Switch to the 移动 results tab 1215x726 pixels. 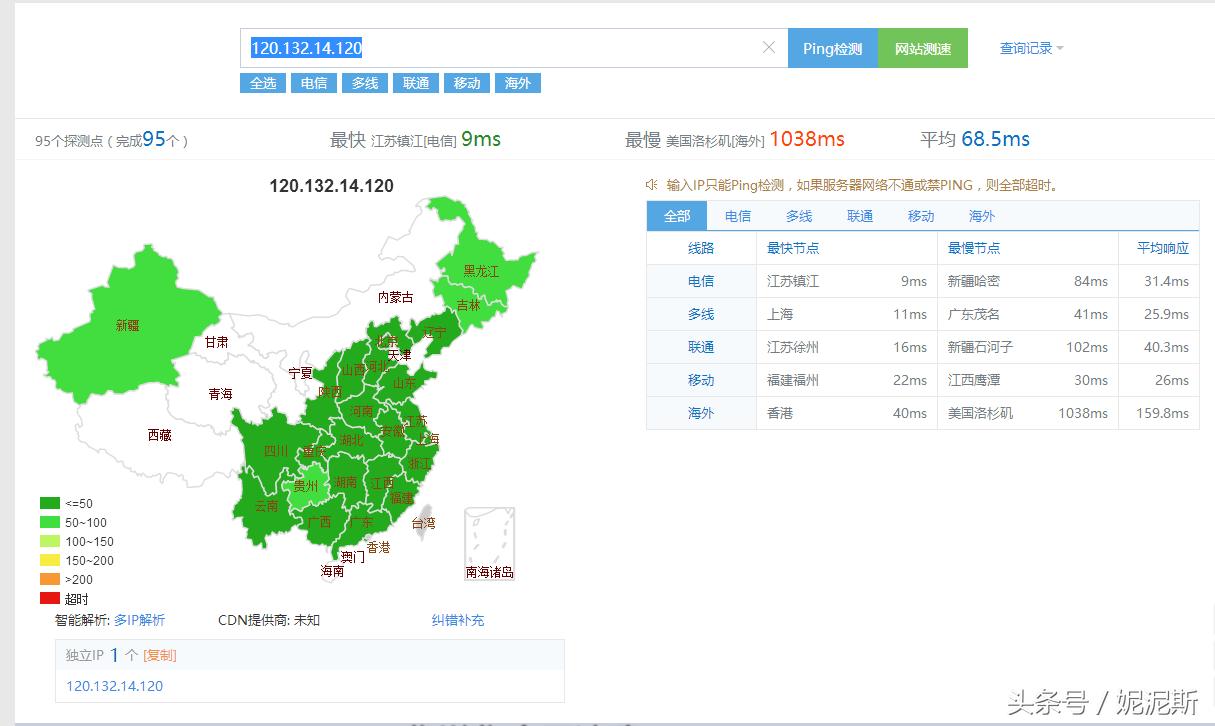coord(920,215)
